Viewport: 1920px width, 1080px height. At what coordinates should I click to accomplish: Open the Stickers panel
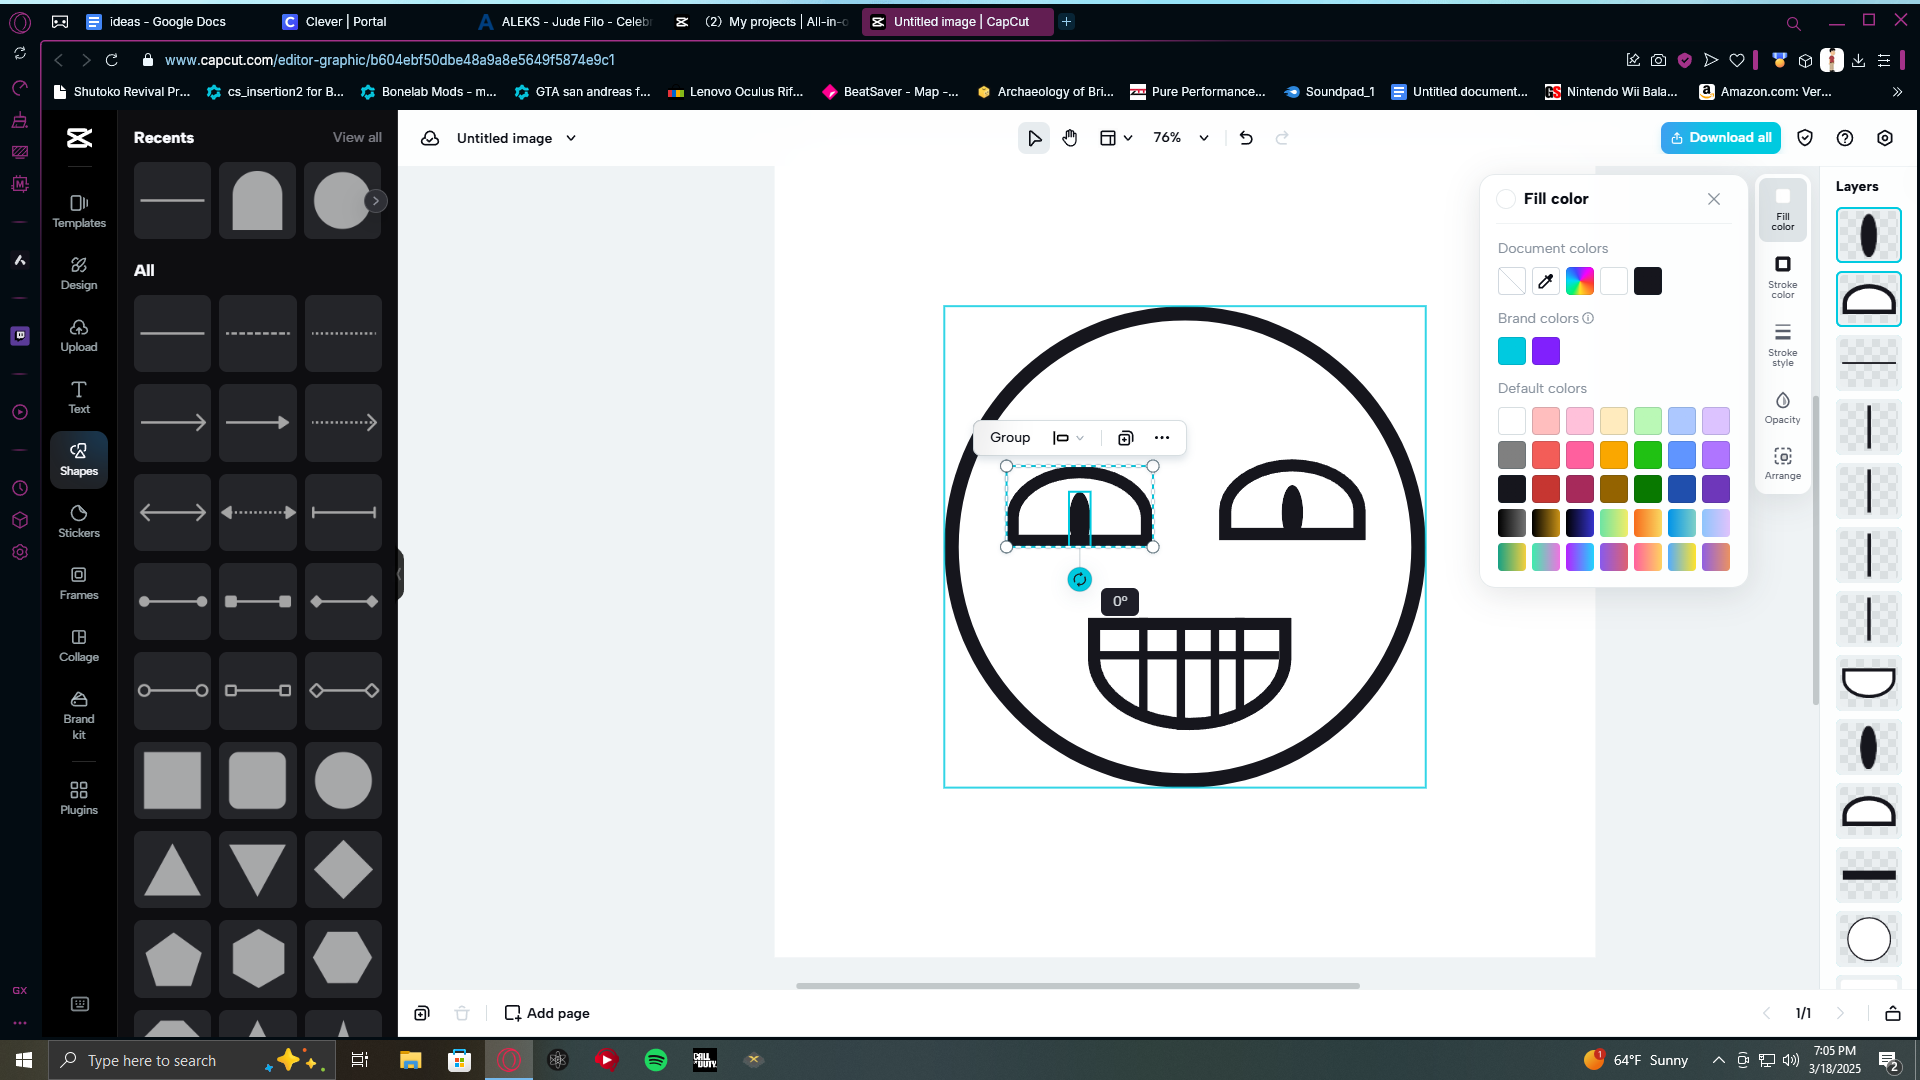[79, 521]
